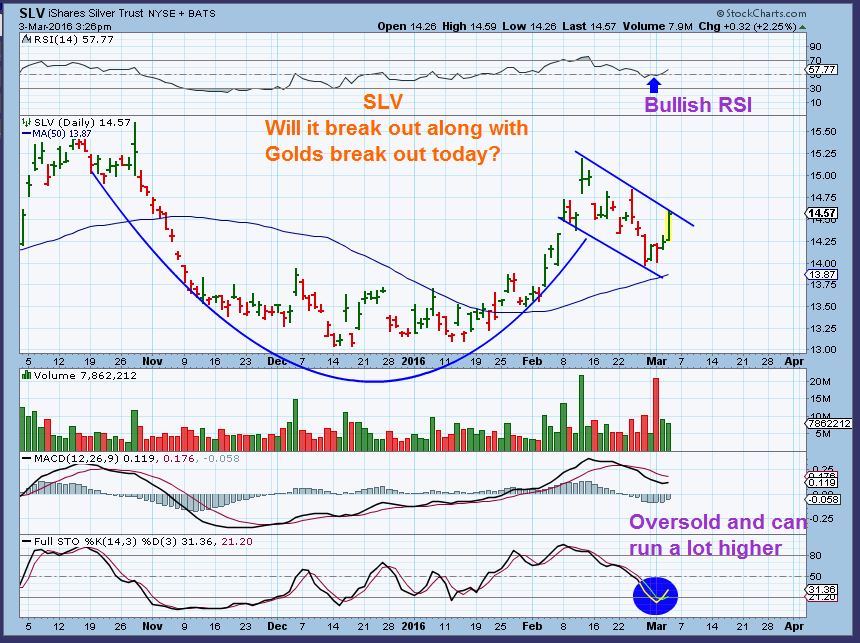The width and height of the screenshot is (860, 643).
Task: Click the 15.25 price axis label
Action: tap(823, 154)
